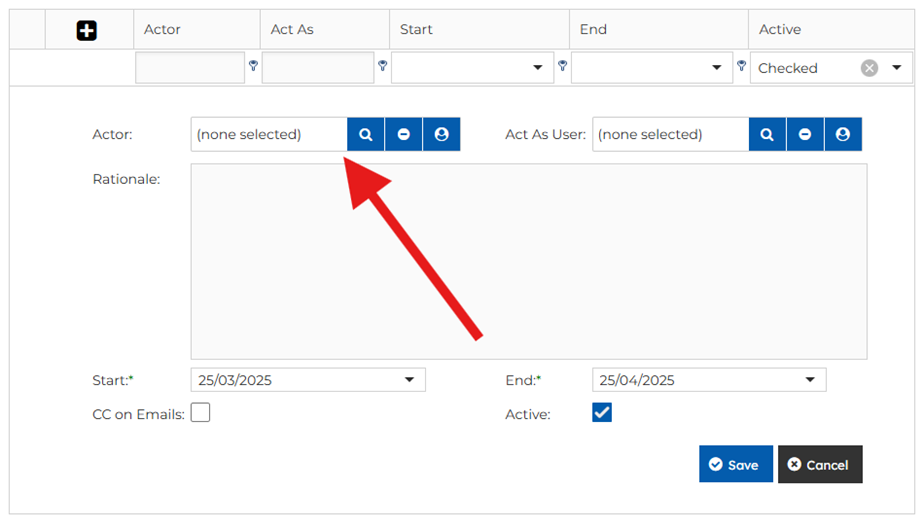Open the Actor search magnifier button
The height and width of the screenshot is (528, 924).
pos(366,134)
